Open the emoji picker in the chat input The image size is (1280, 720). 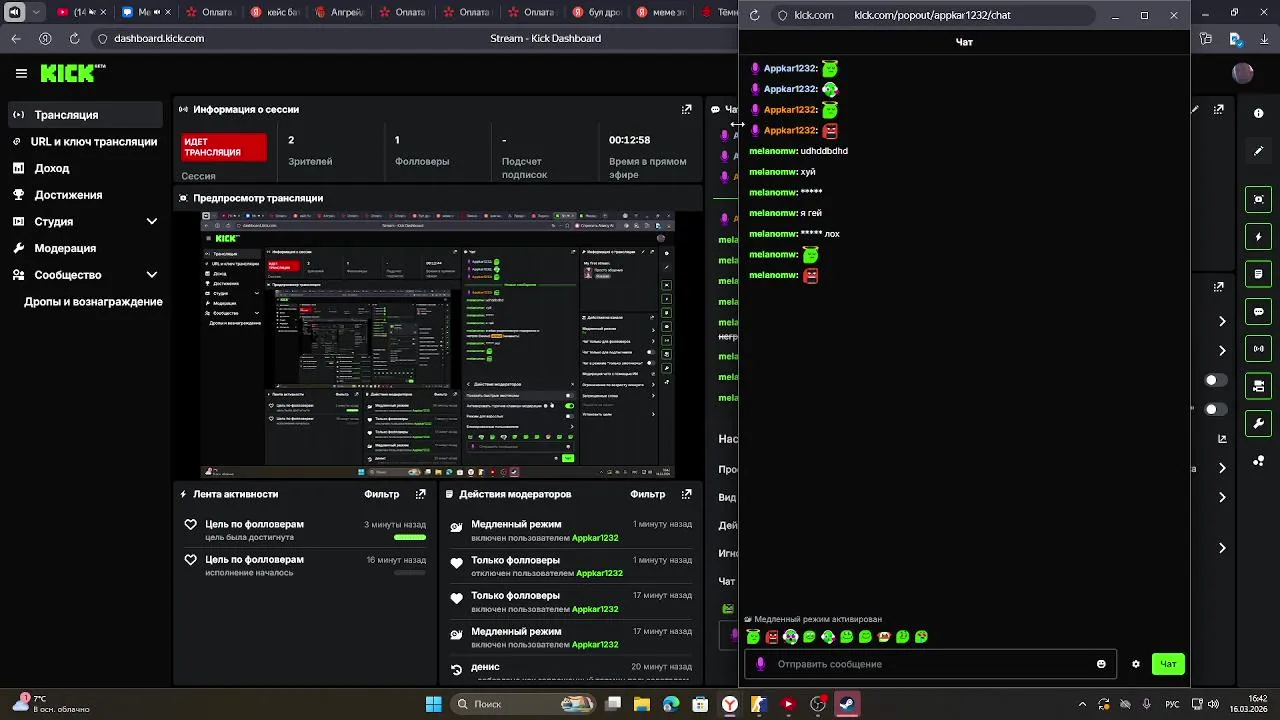pos(1101,664)
